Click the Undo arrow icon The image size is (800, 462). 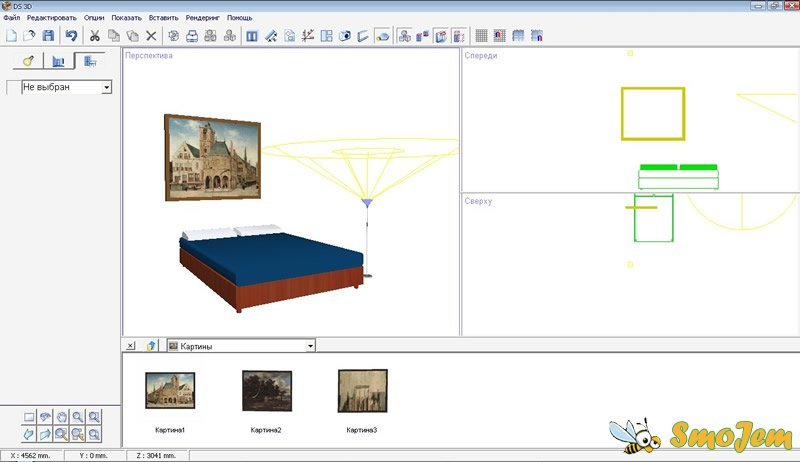[x=71, y=36]
